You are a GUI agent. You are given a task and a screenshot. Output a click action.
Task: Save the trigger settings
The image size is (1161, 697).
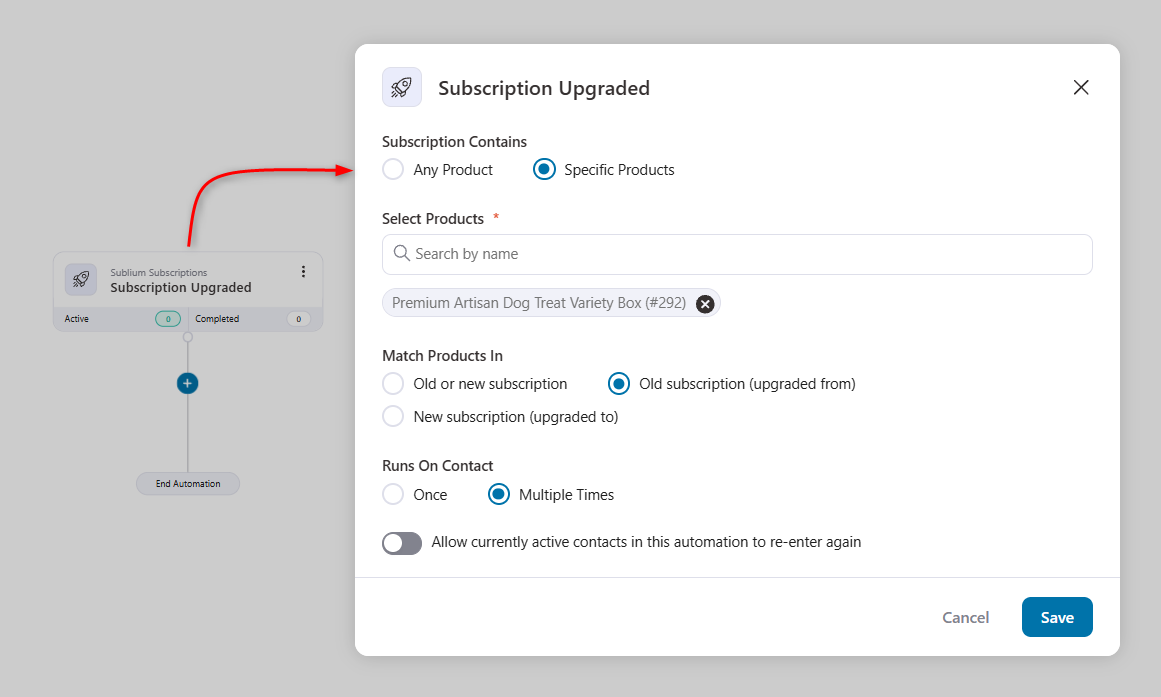[1057, 617]
